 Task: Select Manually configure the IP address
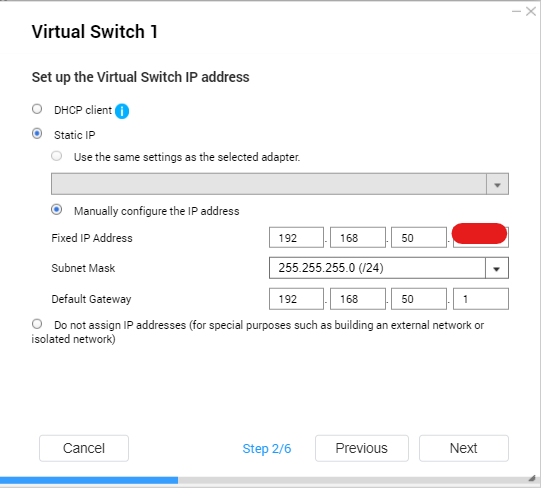(57, 210)
